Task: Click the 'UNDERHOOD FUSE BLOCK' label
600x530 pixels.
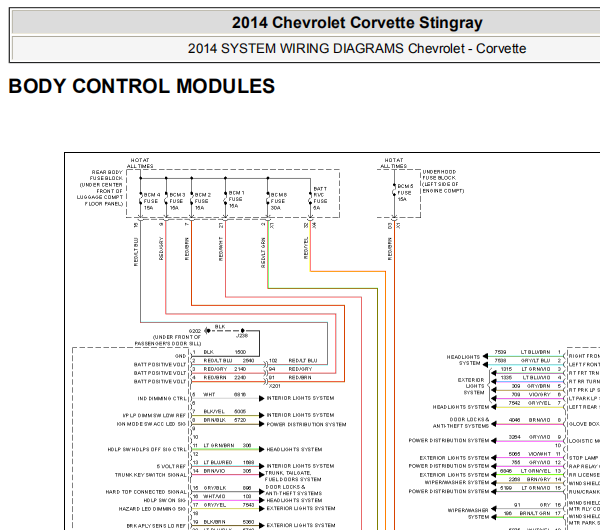Action: pos(443,181)
